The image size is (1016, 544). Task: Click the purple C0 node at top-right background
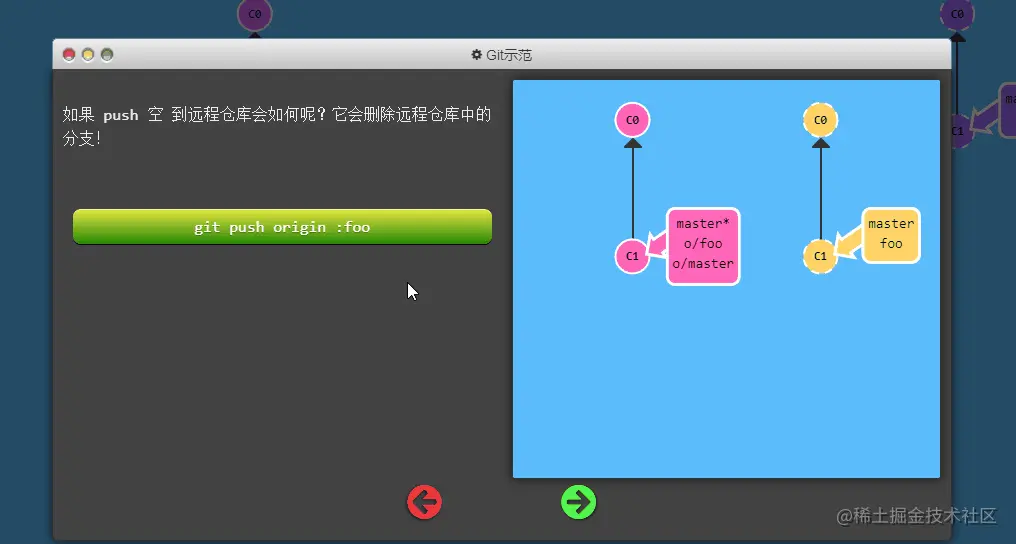[x=957, y=14]
